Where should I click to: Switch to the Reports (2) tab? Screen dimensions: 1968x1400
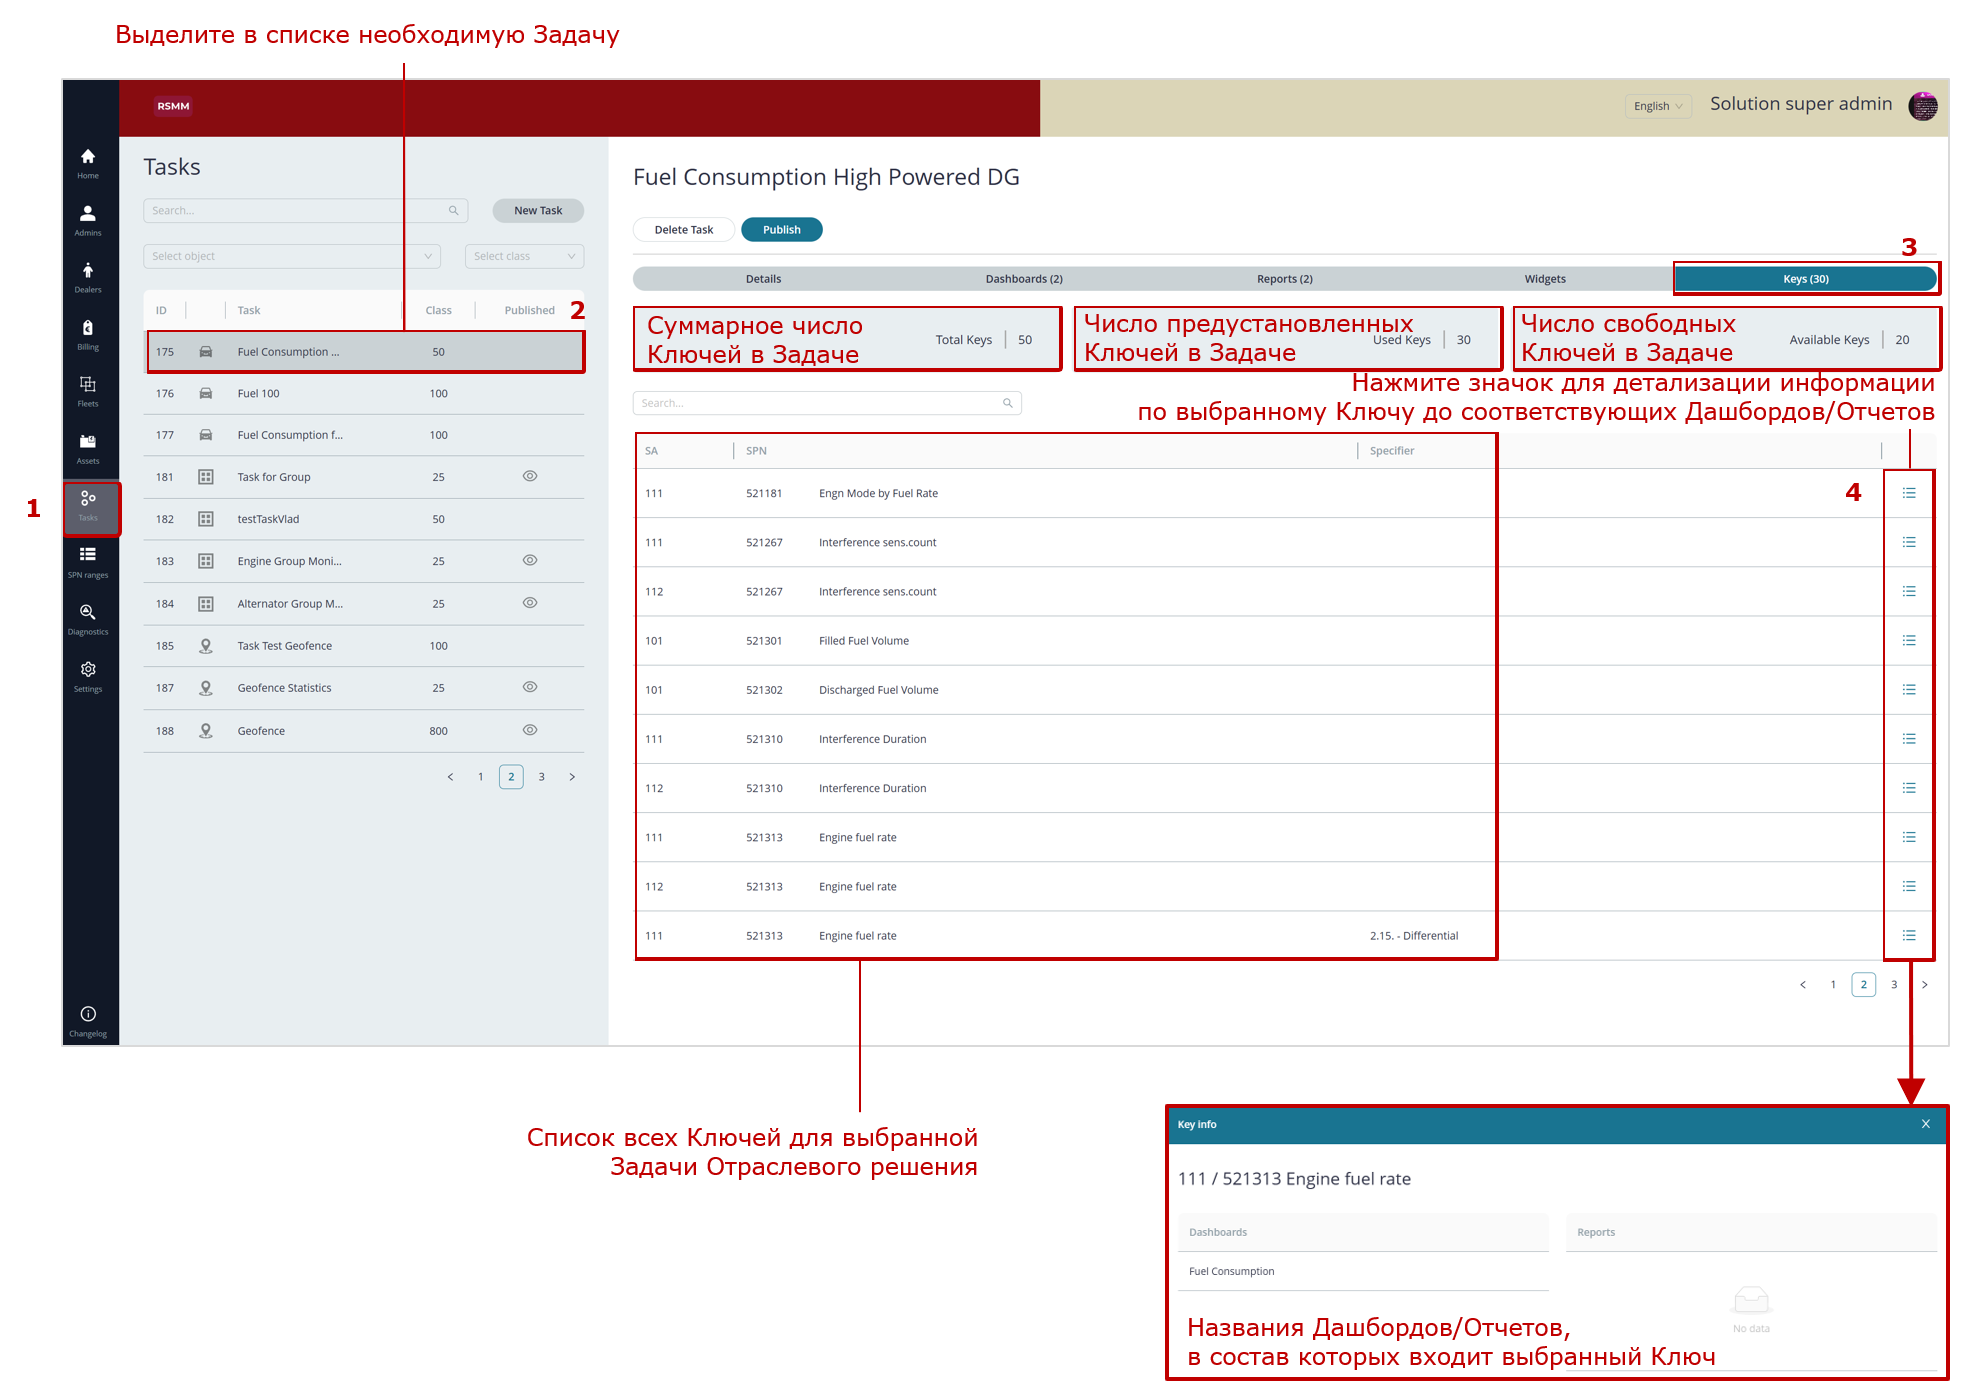[1284, 279]
